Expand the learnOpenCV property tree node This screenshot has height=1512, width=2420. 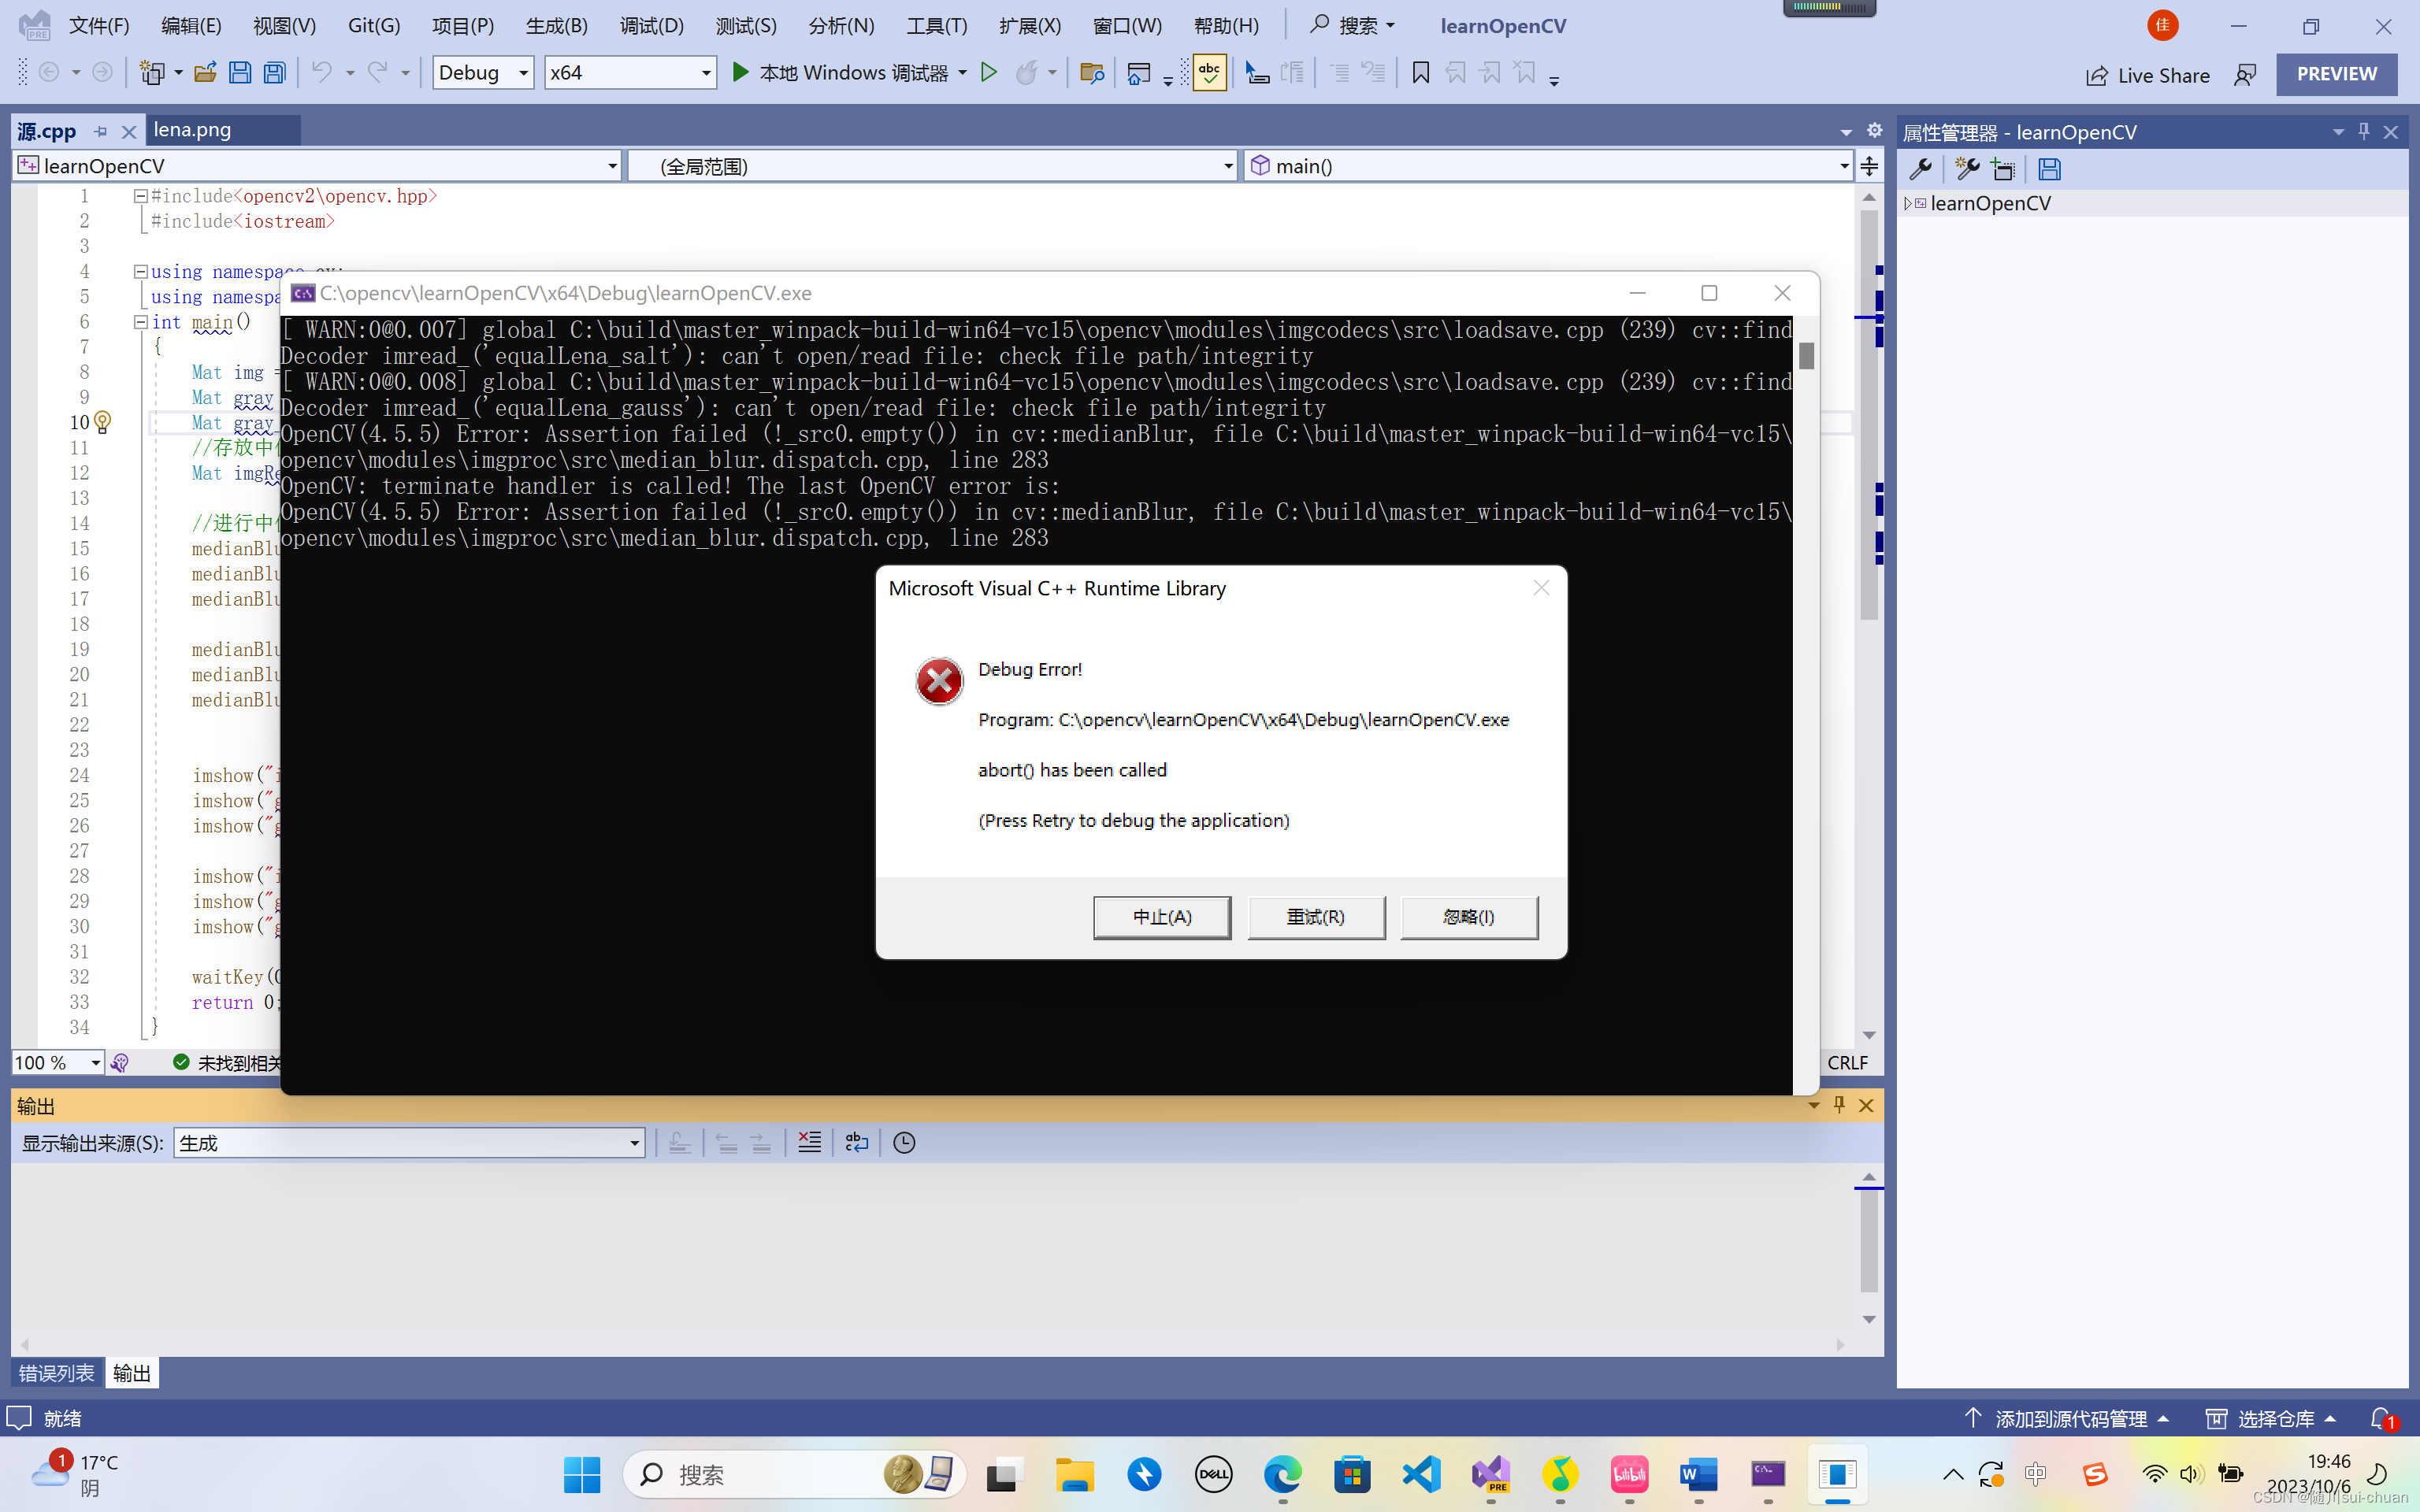click(1908, 203)
